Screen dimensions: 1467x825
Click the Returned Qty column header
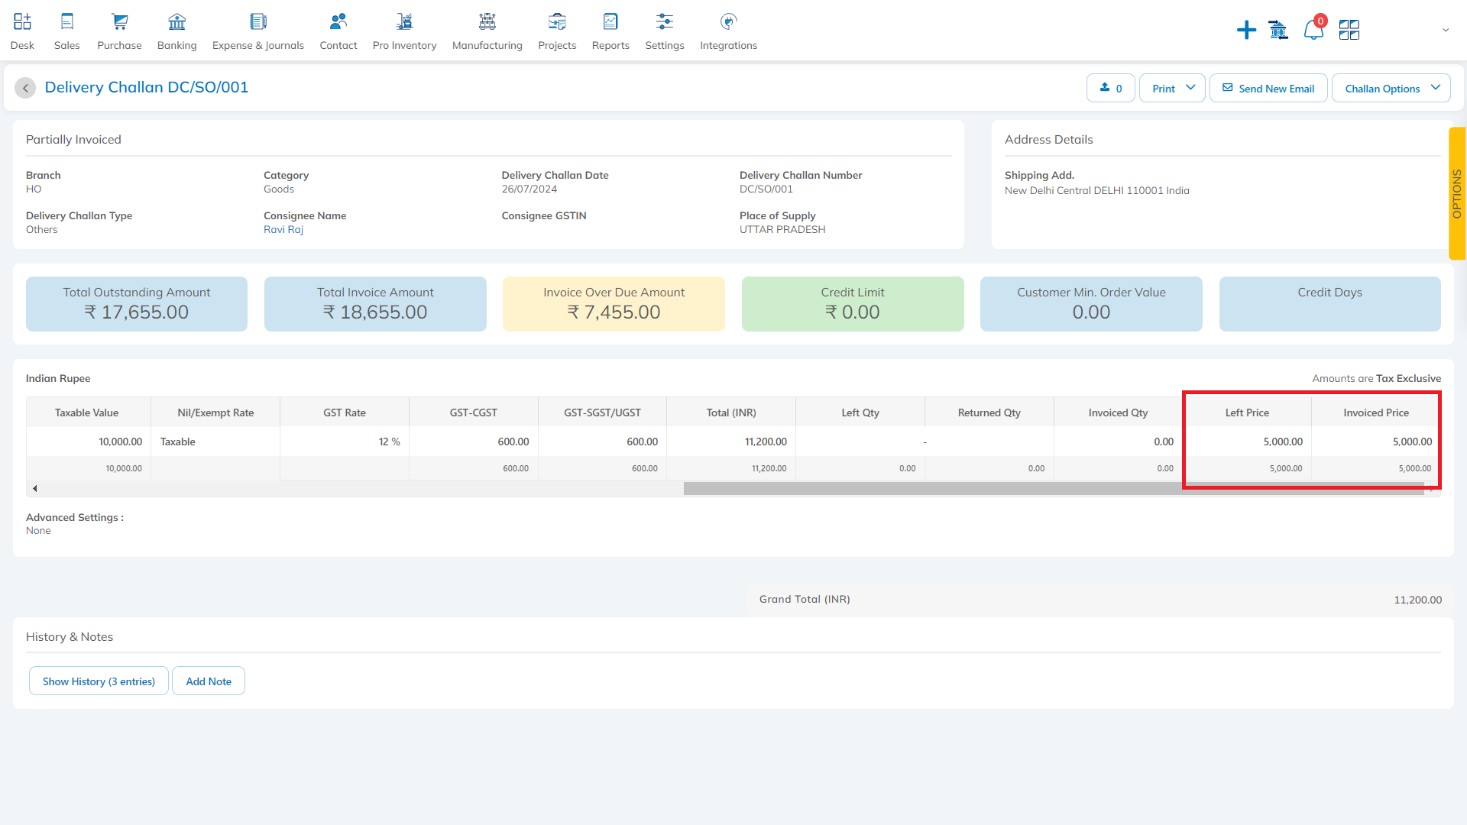click(x=989, y=412)
